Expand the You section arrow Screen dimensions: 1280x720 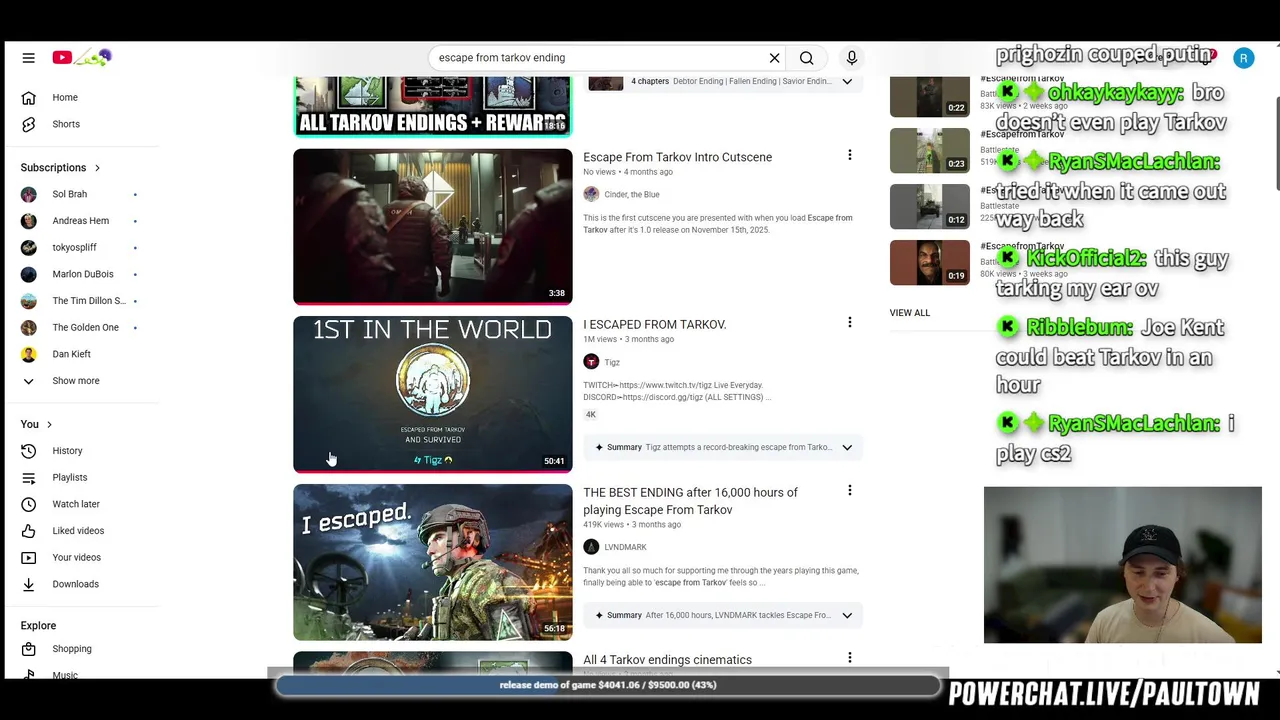pos(49,424)
